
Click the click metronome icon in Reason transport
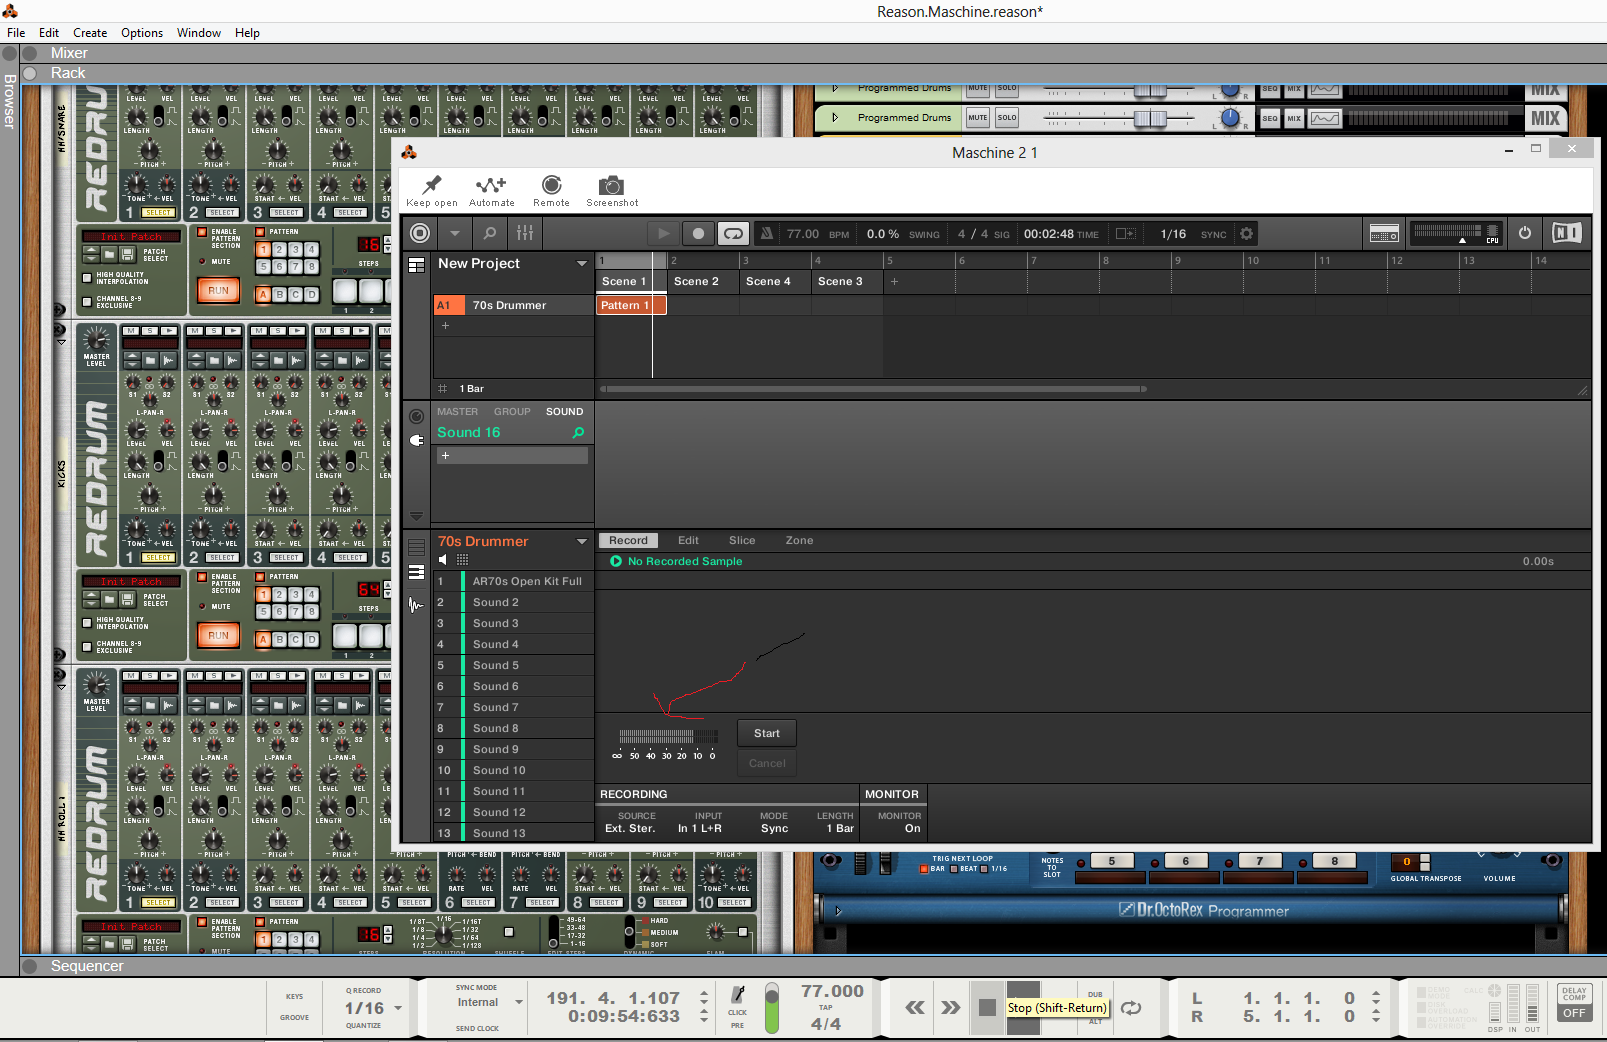[x=738, y=994]
